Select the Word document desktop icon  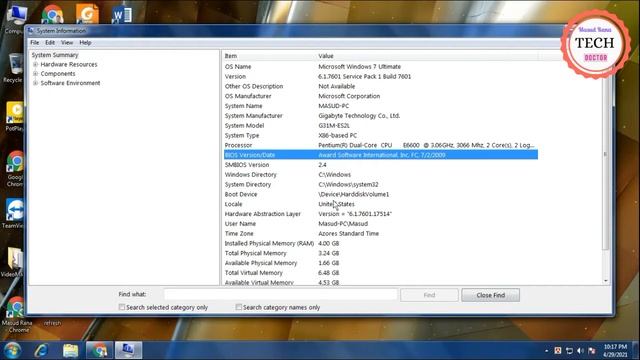click(x=122, y=14)
